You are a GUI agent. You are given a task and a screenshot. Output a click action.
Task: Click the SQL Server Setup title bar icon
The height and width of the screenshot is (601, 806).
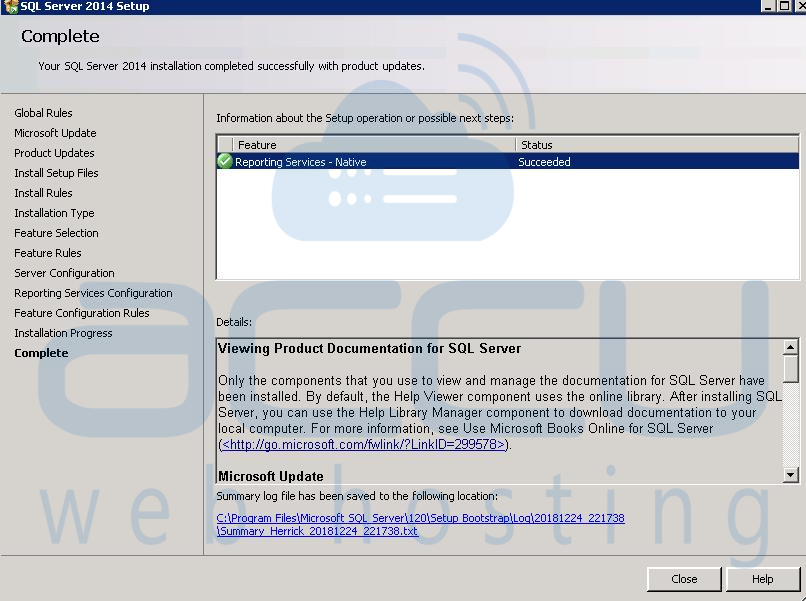pyautogui.click(x=10, y=6)
